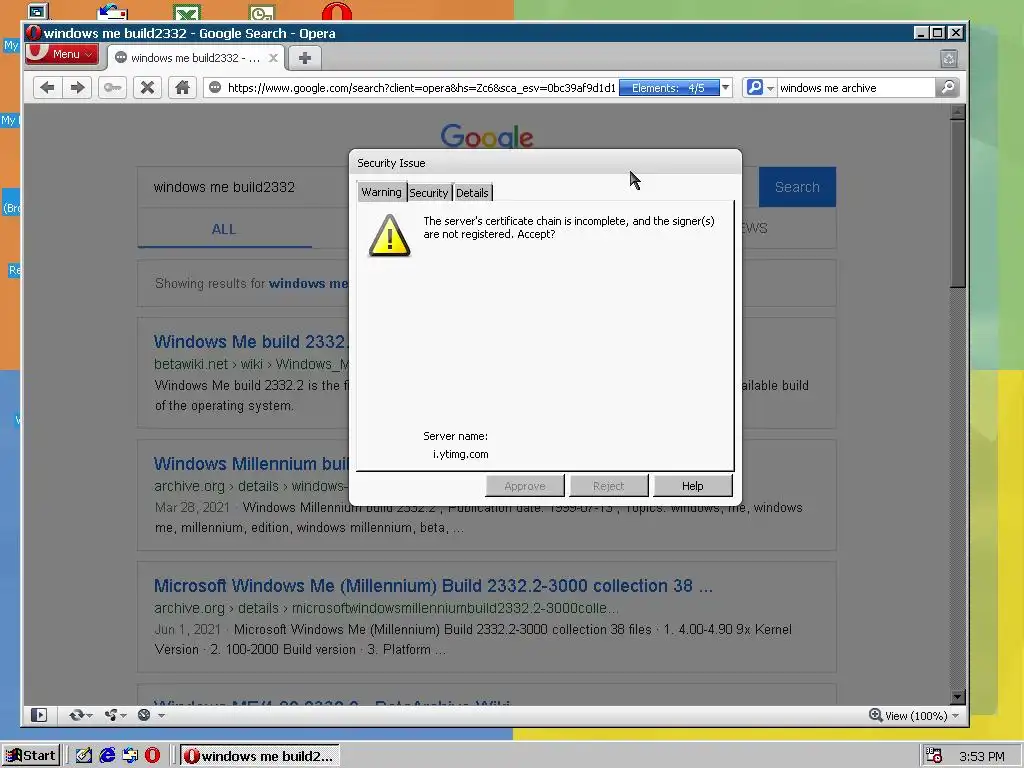
Task: Open the closed tabs trash icon
Action: click(949, 59)
